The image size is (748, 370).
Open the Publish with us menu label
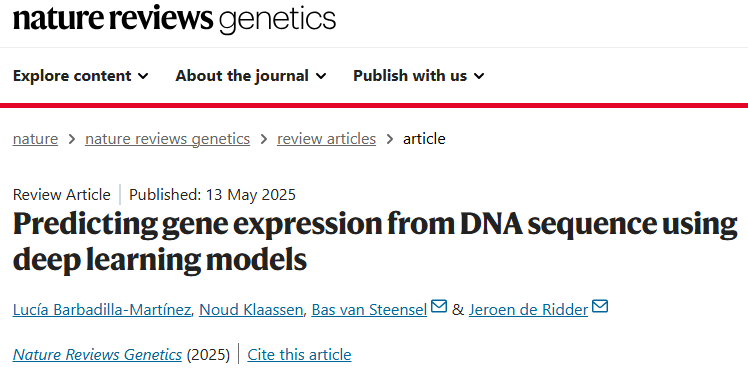(410, 76)
